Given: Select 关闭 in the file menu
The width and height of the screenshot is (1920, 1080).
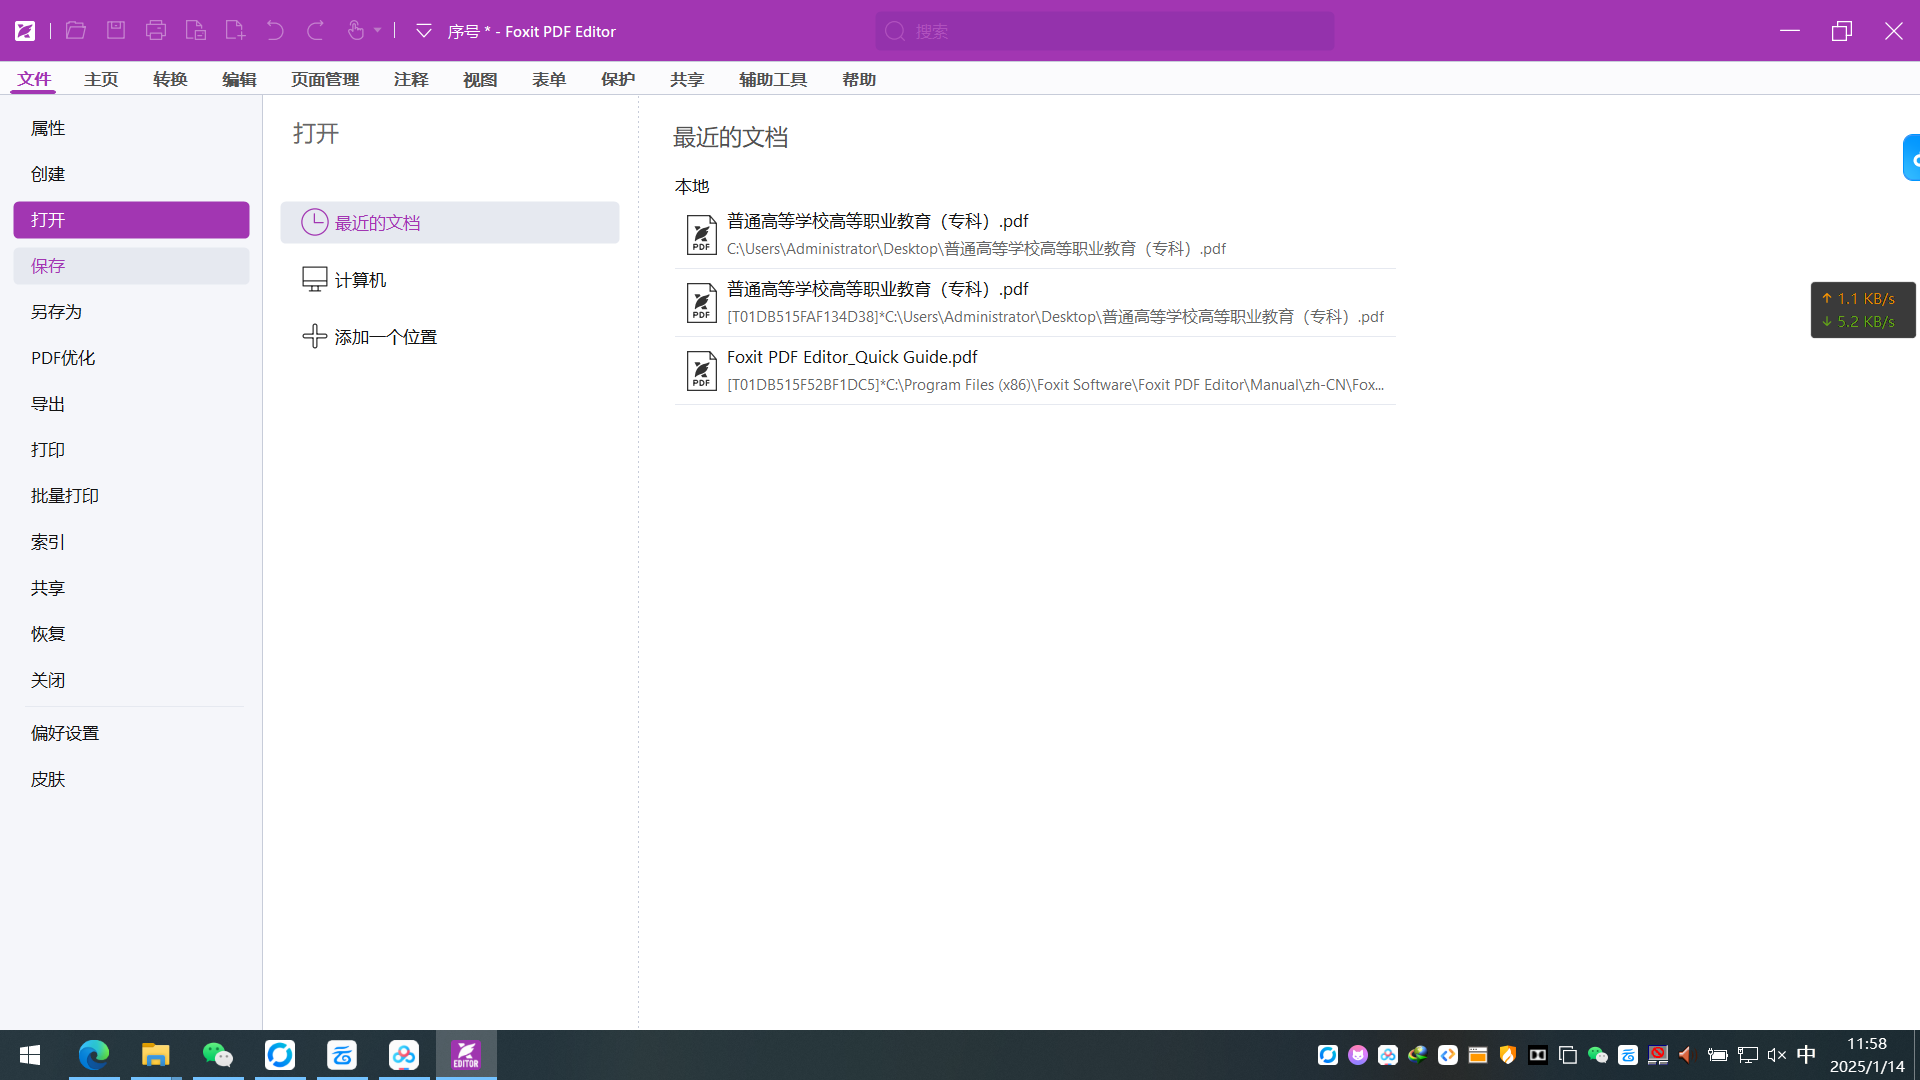Looking at the screenshot, I should (131, 680).
